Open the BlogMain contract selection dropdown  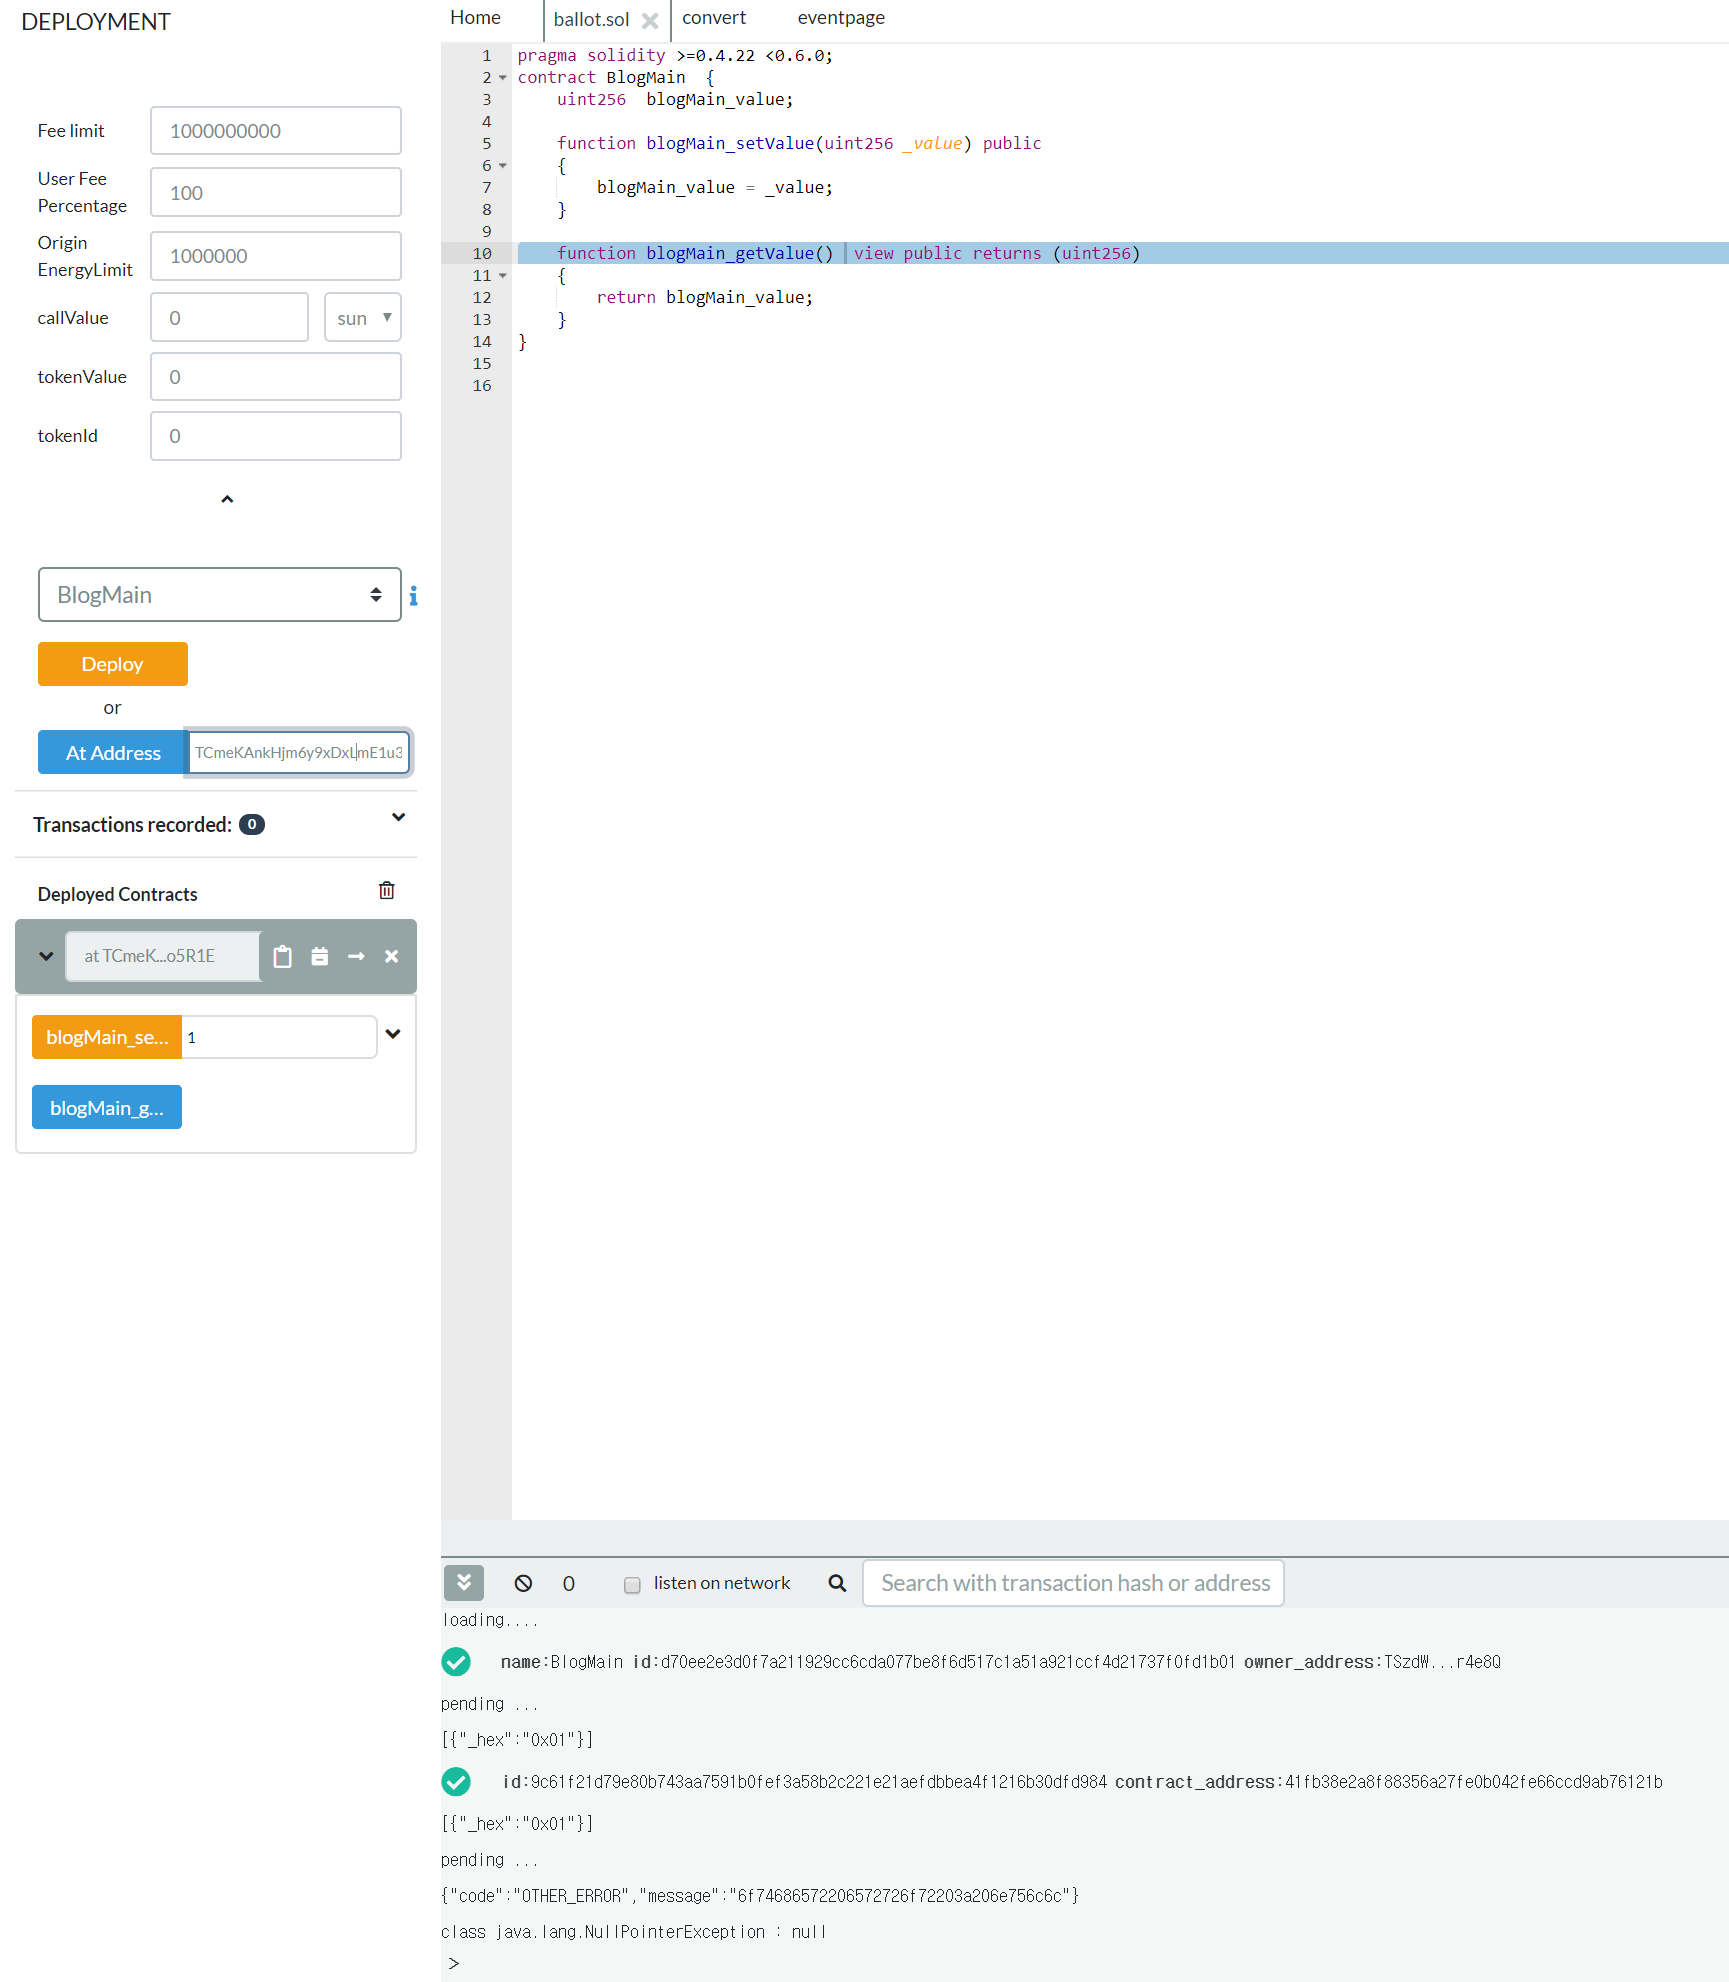coord(219,595)
